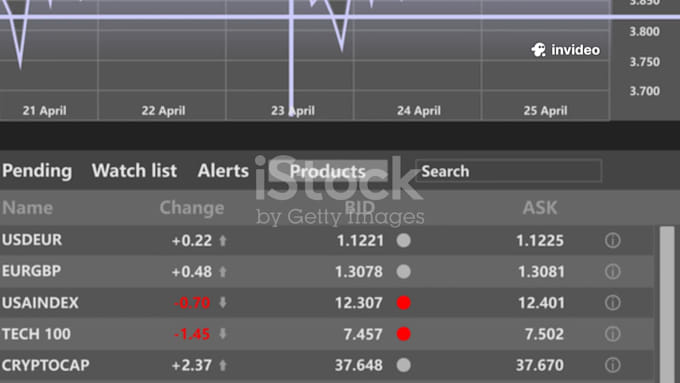Click the 3.800 price axis label
The image size is (680, 383).
(644, 32)
